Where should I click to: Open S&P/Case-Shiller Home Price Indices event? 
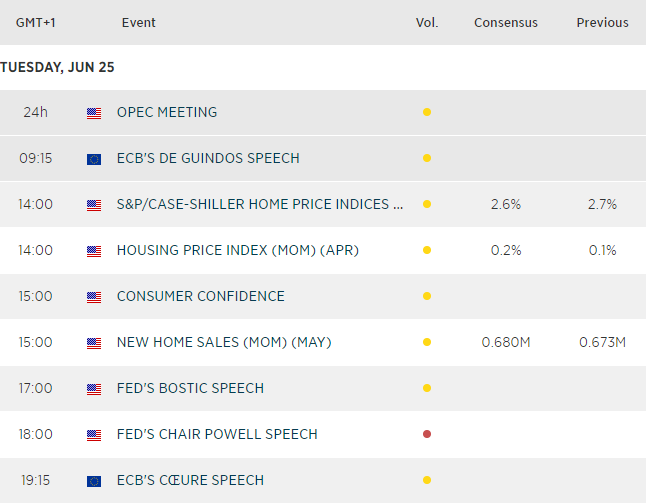point(260,204)
